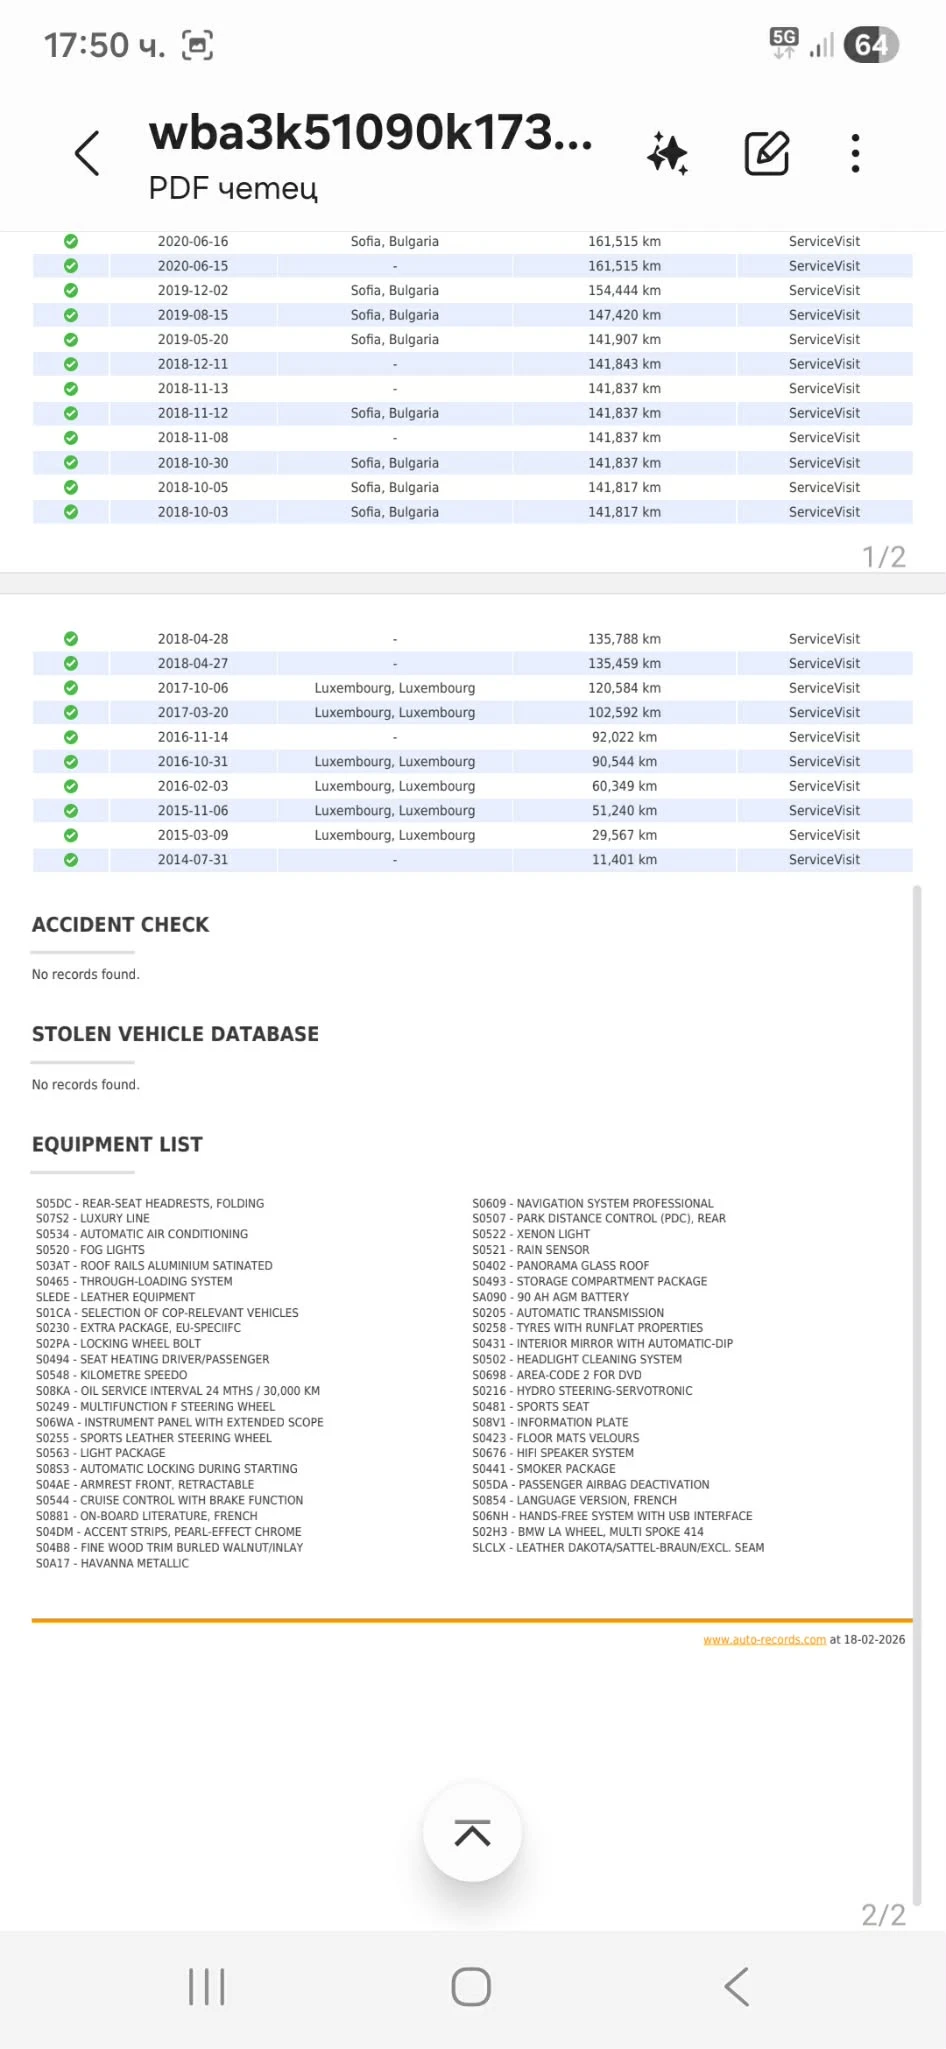The image size is (946, 2049).
Task: Tap S07S2 - LUXURY LINE entry
Action: [92, 1218]
